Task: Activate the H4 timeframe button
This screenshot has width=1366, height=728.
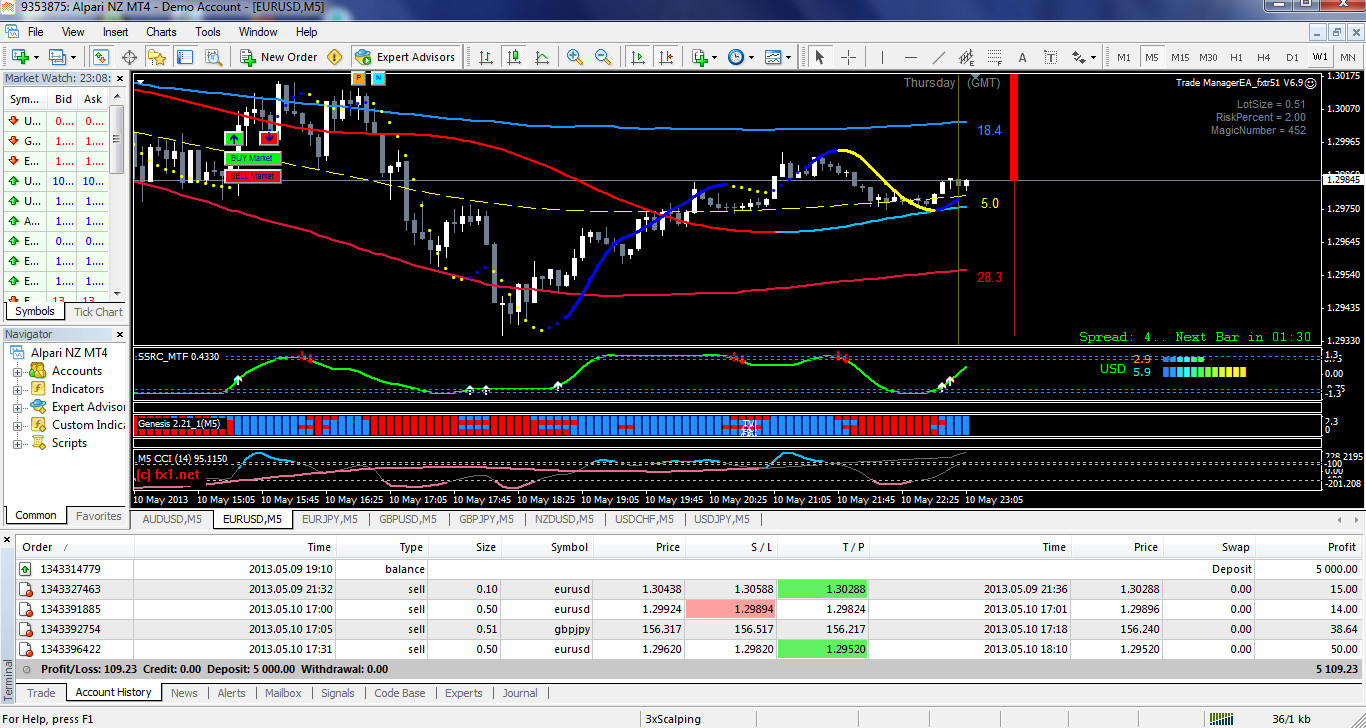Action: tap(1263, 57)
